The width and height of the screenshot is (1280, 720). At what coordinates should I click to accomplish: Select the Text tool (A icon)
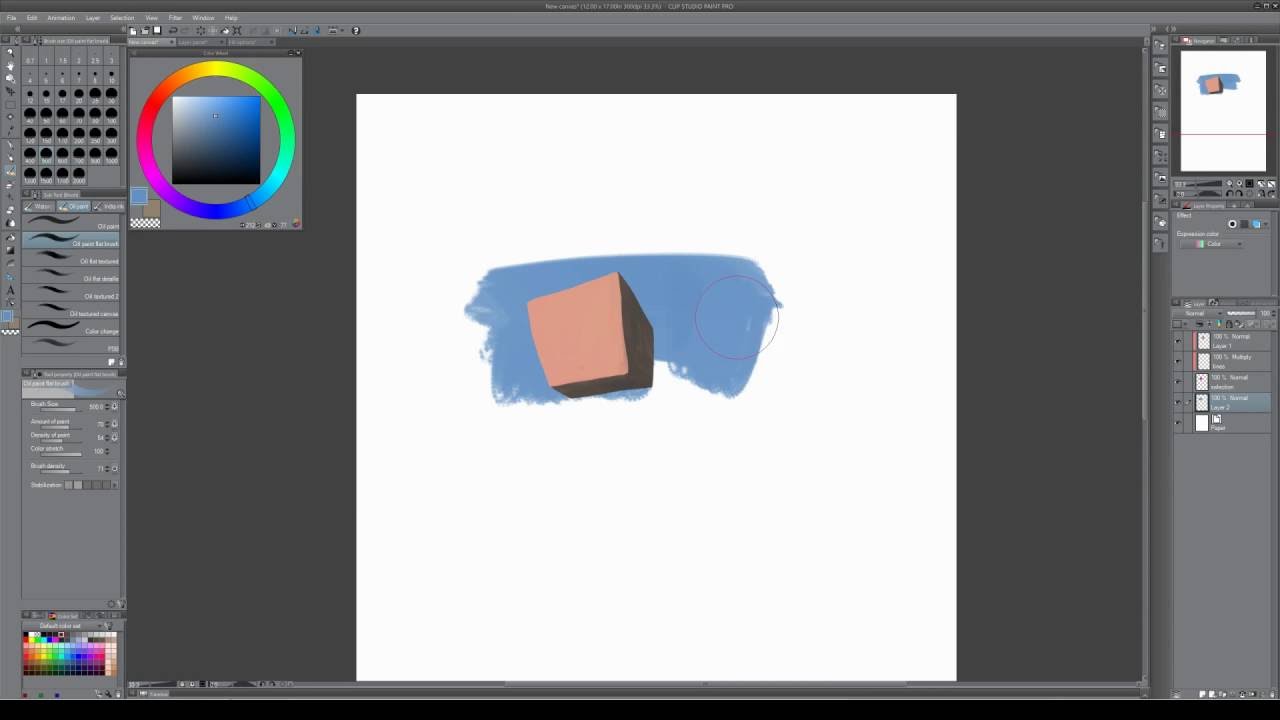click(11, 290)
